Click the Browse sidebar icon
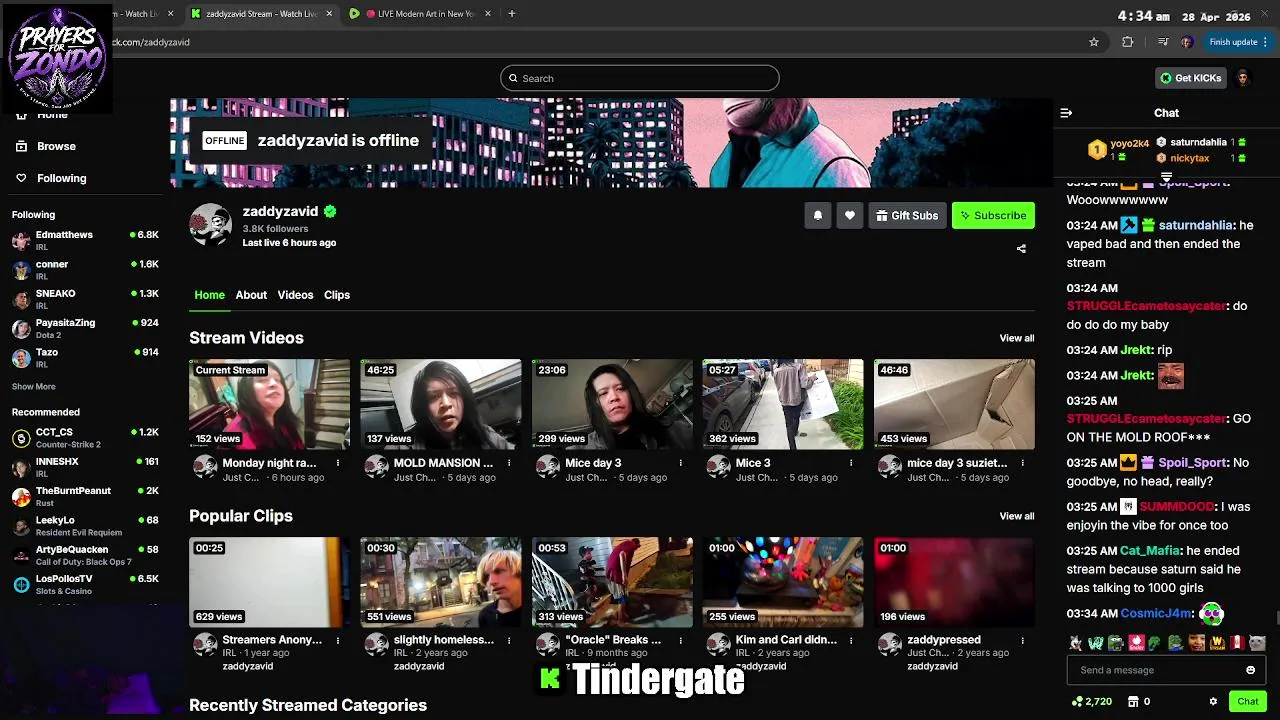 [21, 146]
